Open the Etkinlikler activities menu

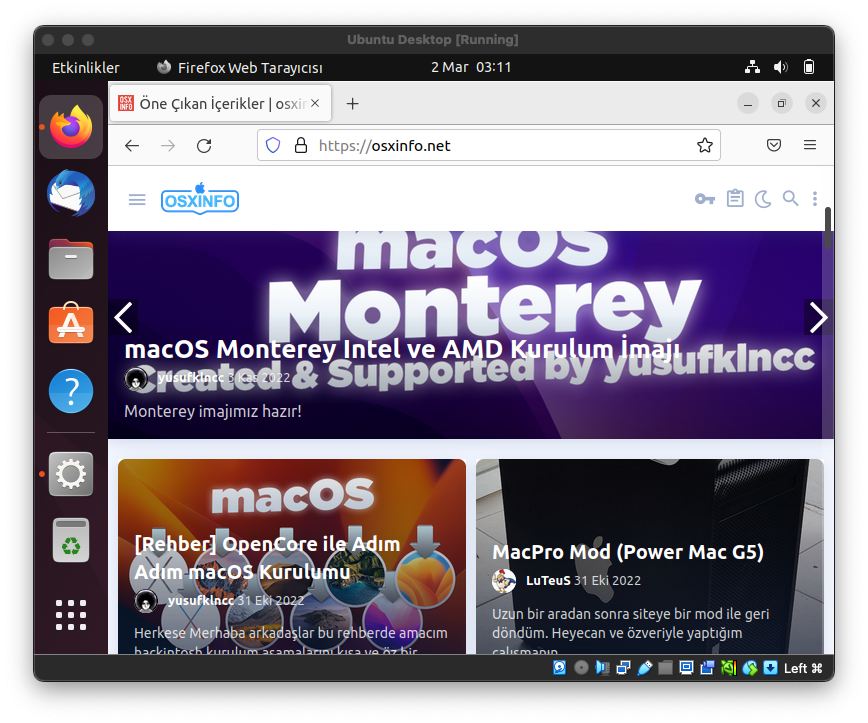85,68
